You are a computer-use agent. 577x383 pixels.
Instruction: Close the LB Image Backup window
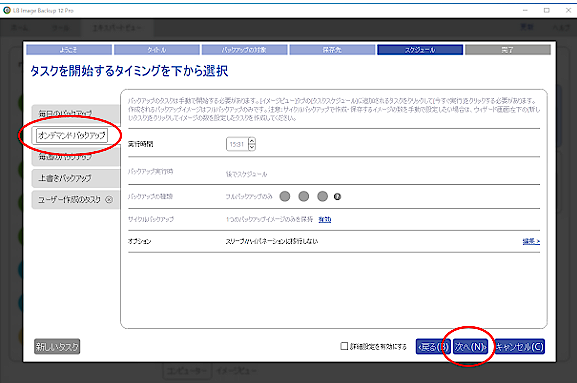tap(568, 10)
